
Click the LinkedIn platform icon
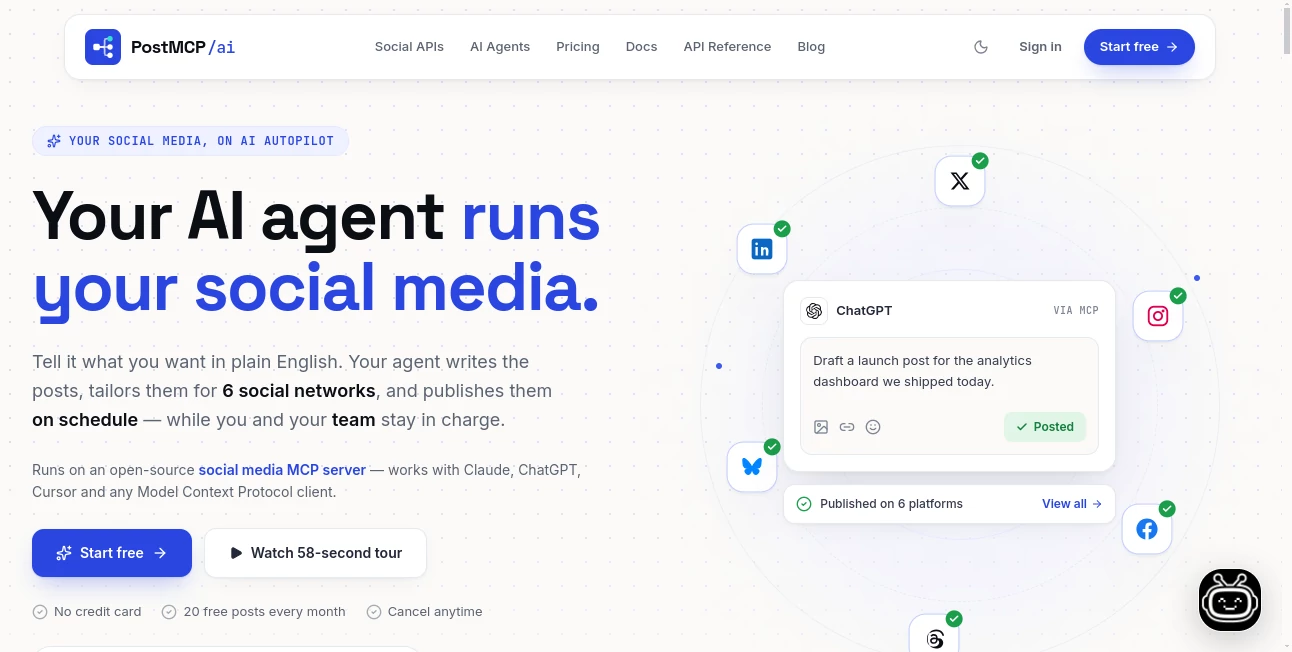coord(762,249)
